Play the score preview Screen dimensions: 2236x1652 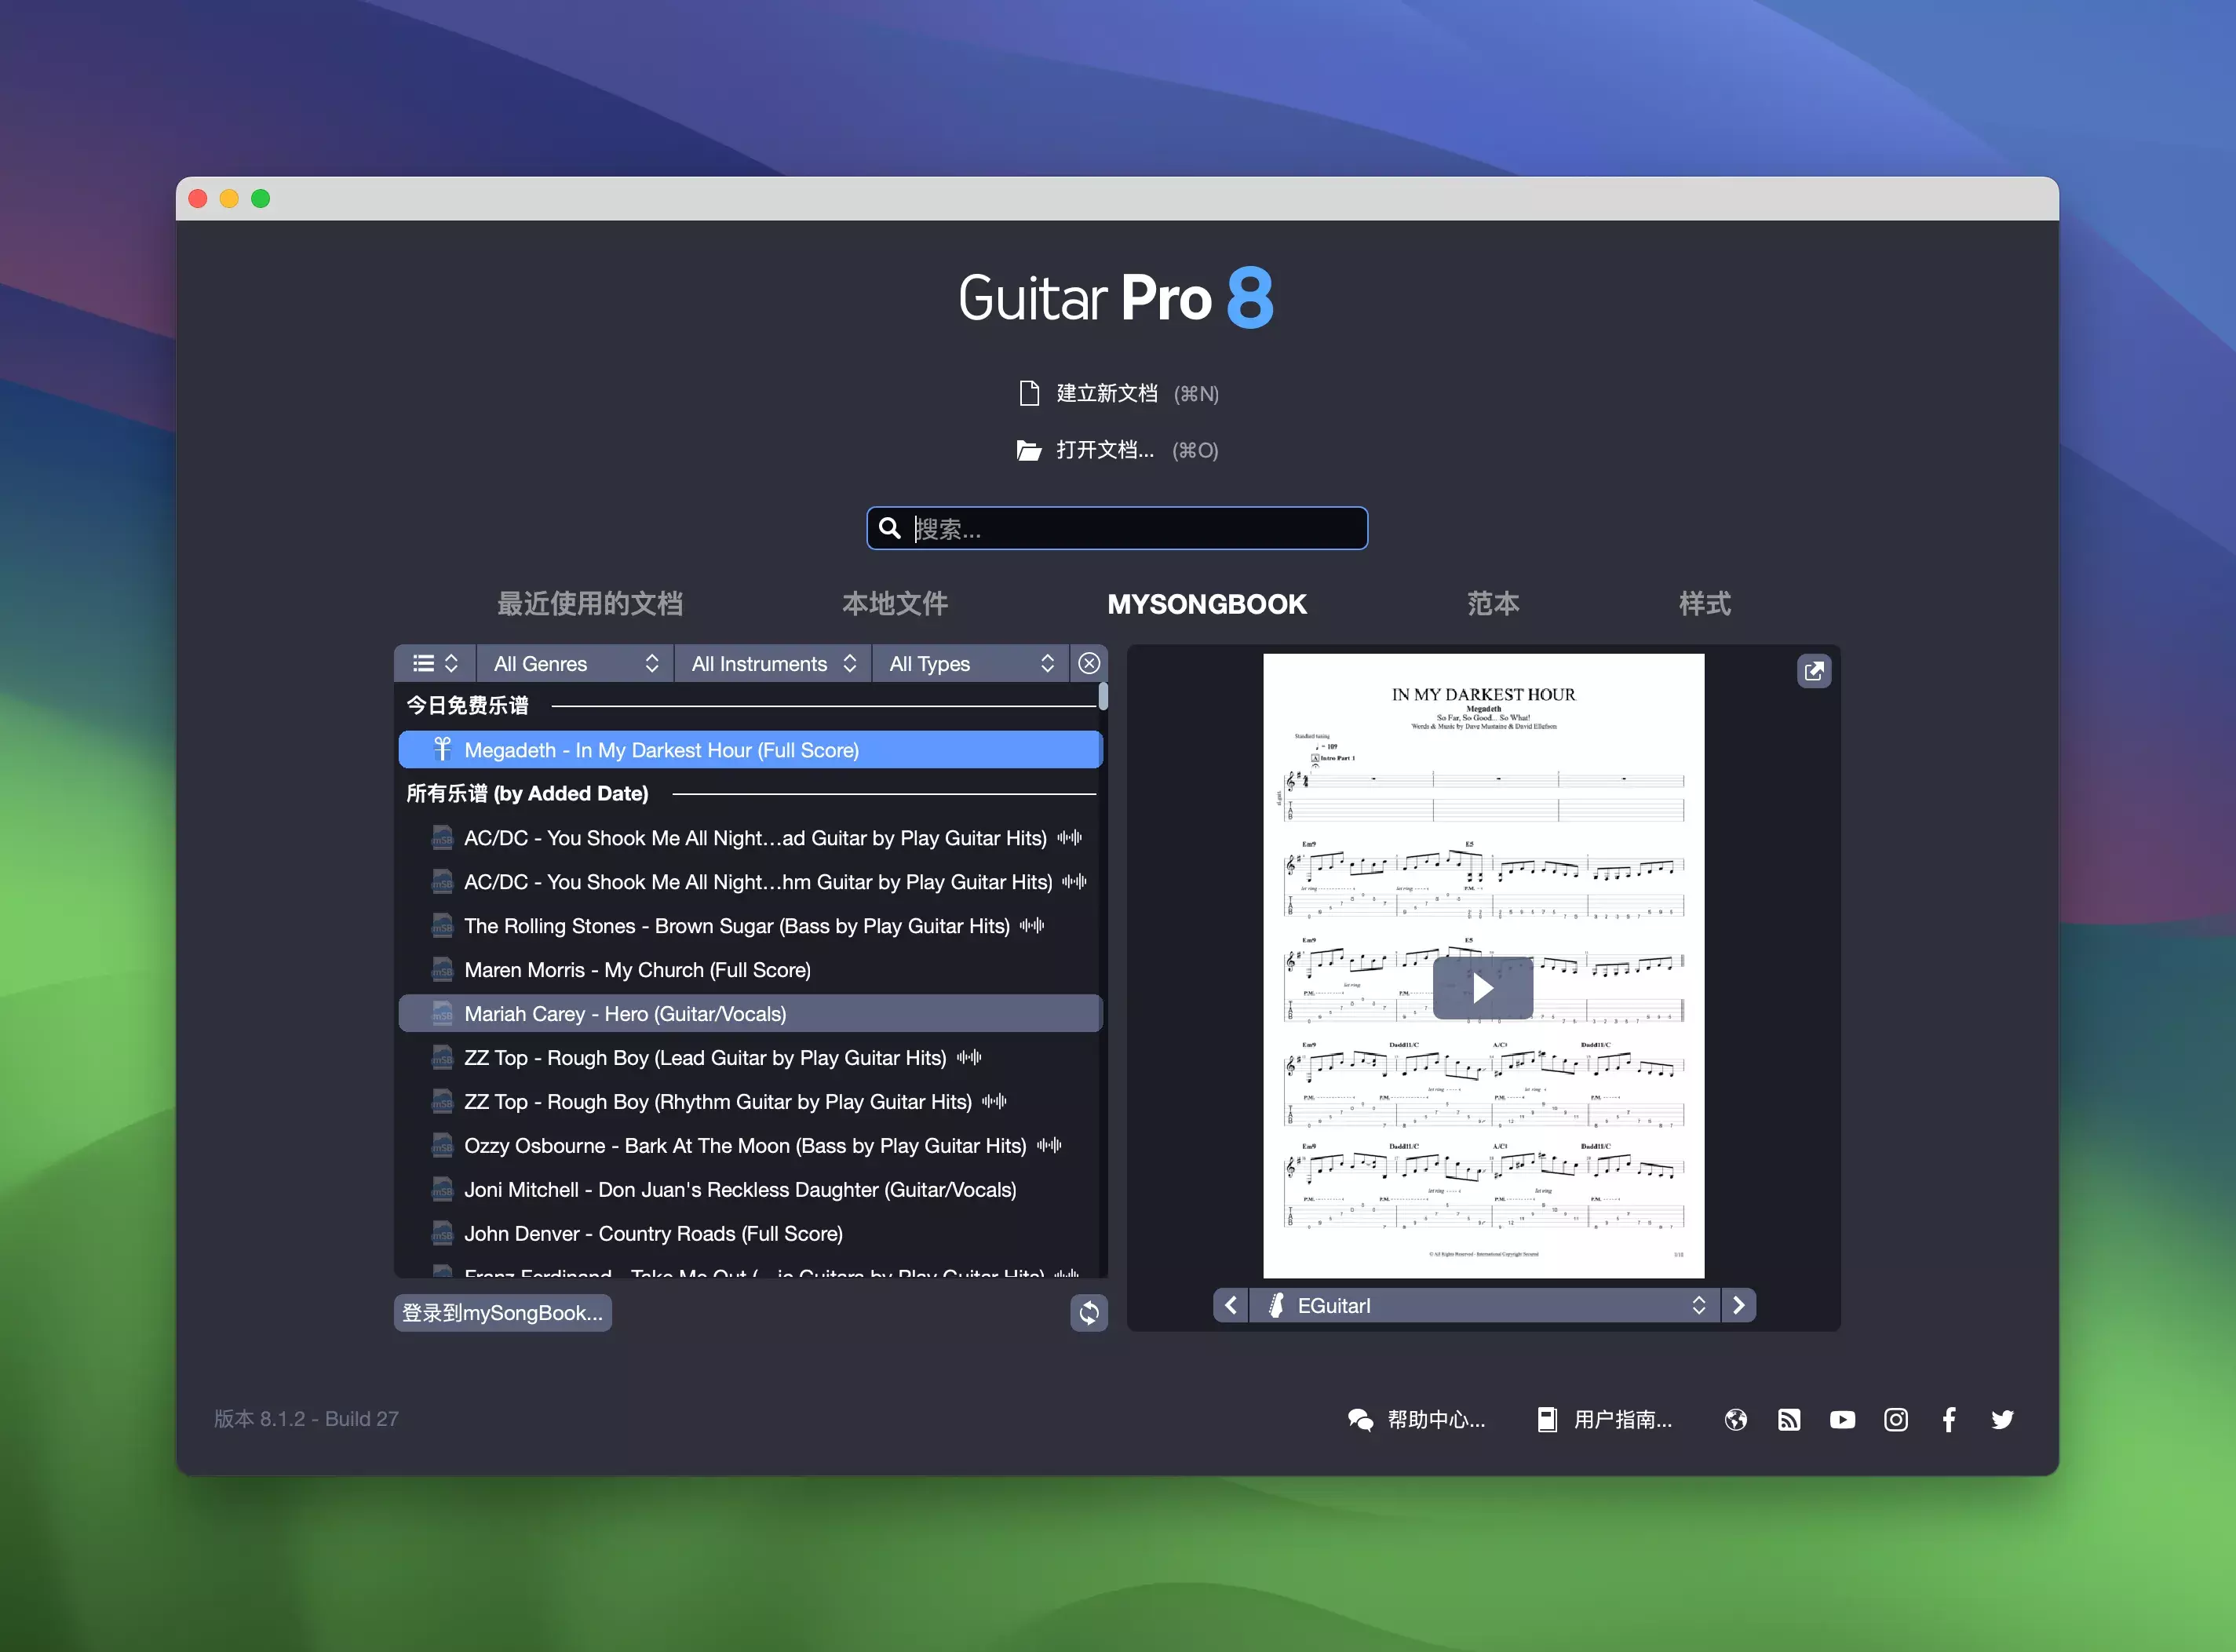(1482, 988)
